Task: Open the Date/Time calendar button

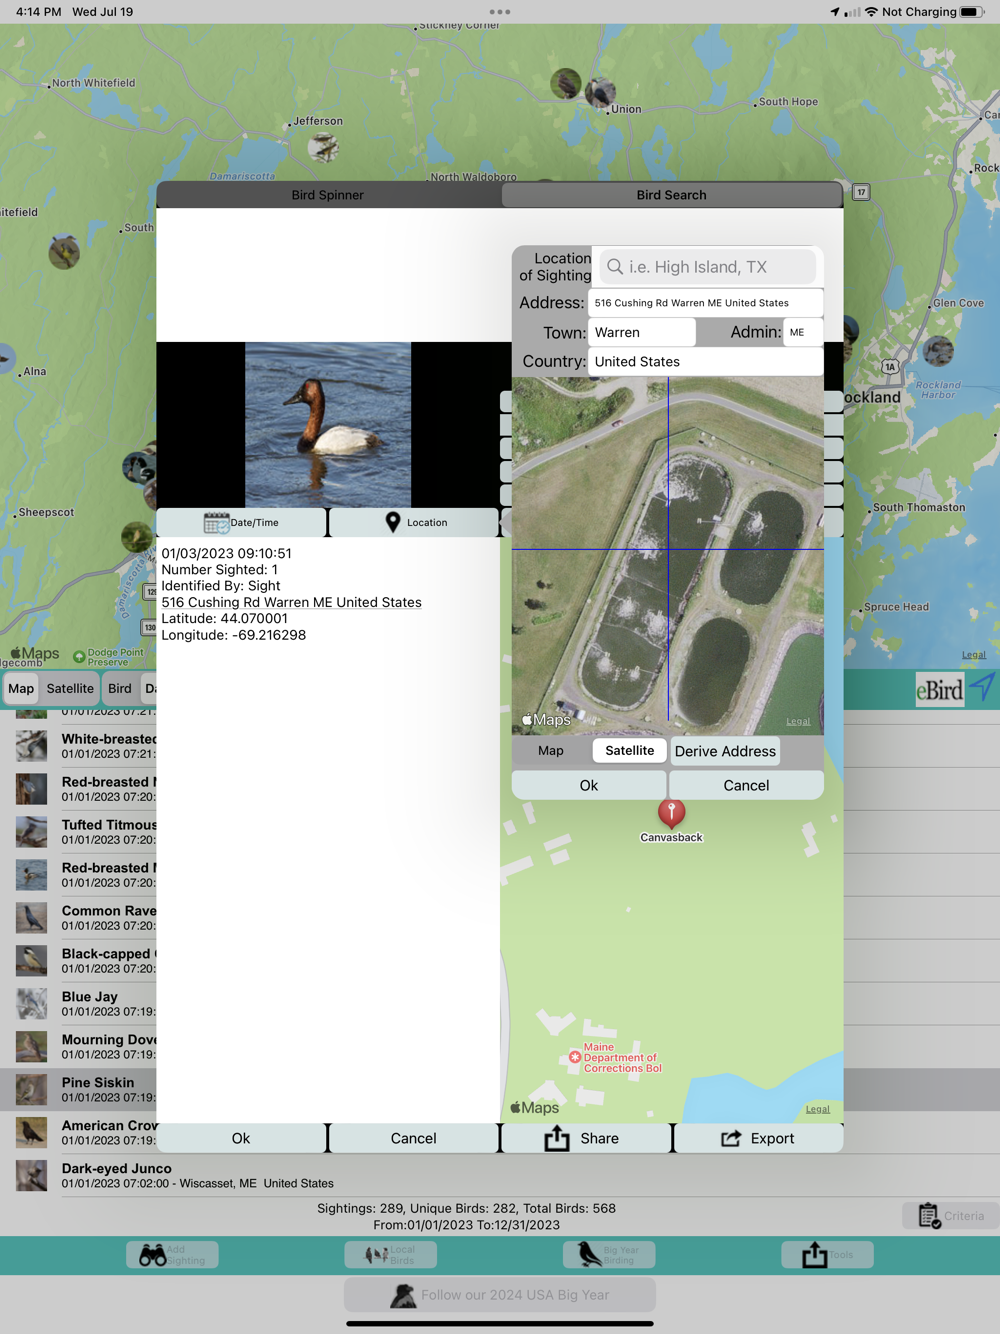Action: [241, 522]
